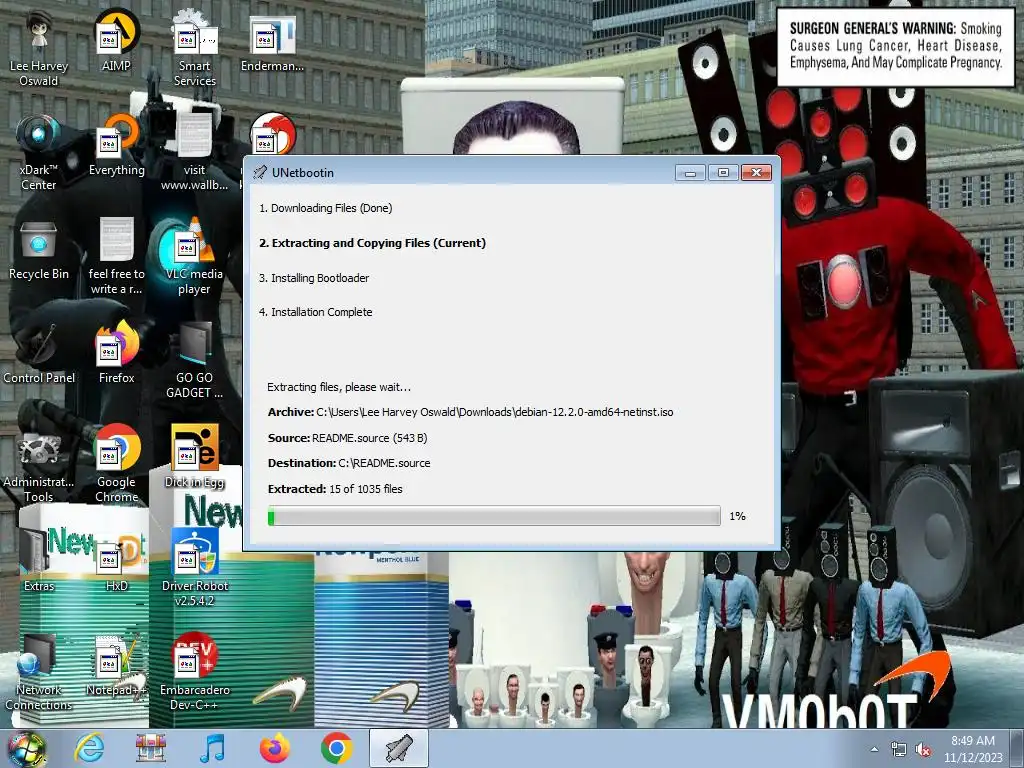Open the pinned bookshelf taskbar icon
This screenshot has width=1024, height=768.
point(151,748)
